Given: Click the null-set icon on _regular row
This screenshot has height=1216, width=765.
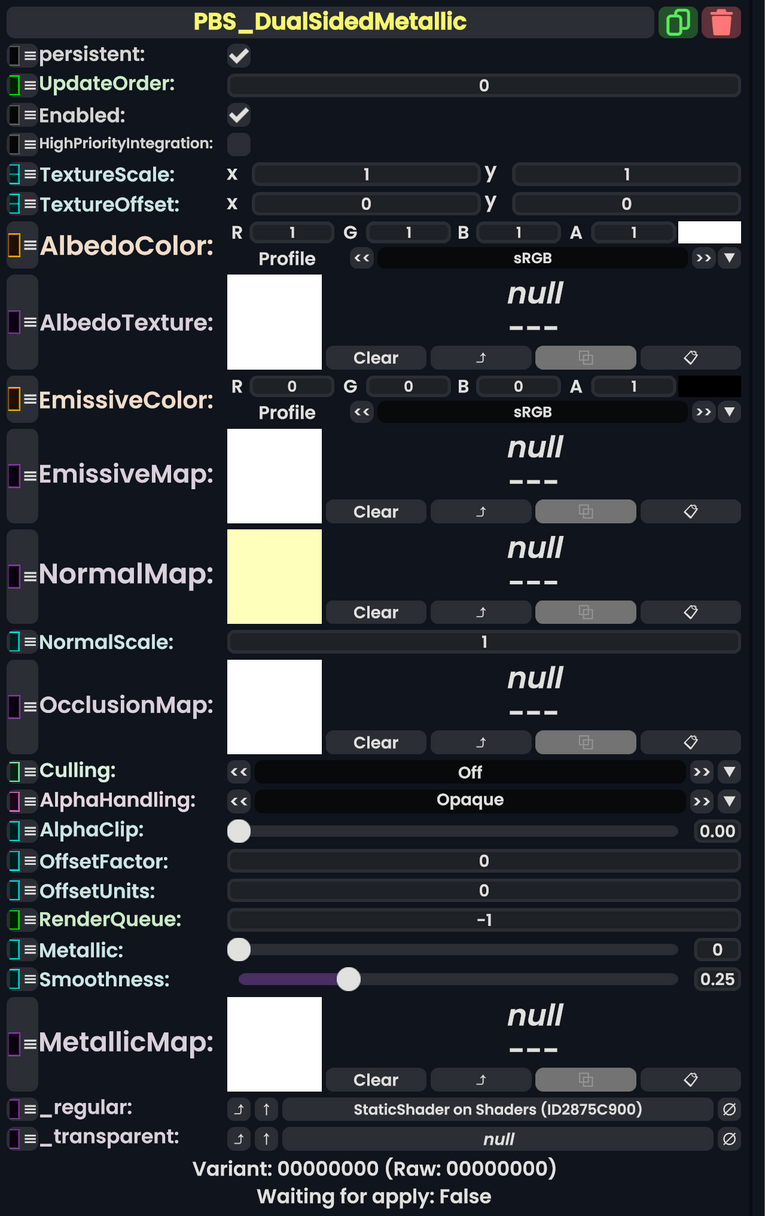Looking at the screenshot, I should tap(730, 1109).
